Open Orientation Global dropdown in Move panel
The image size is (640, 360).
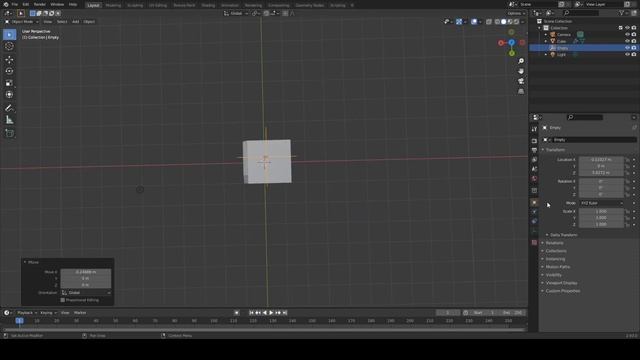click(x=86, y=293)
